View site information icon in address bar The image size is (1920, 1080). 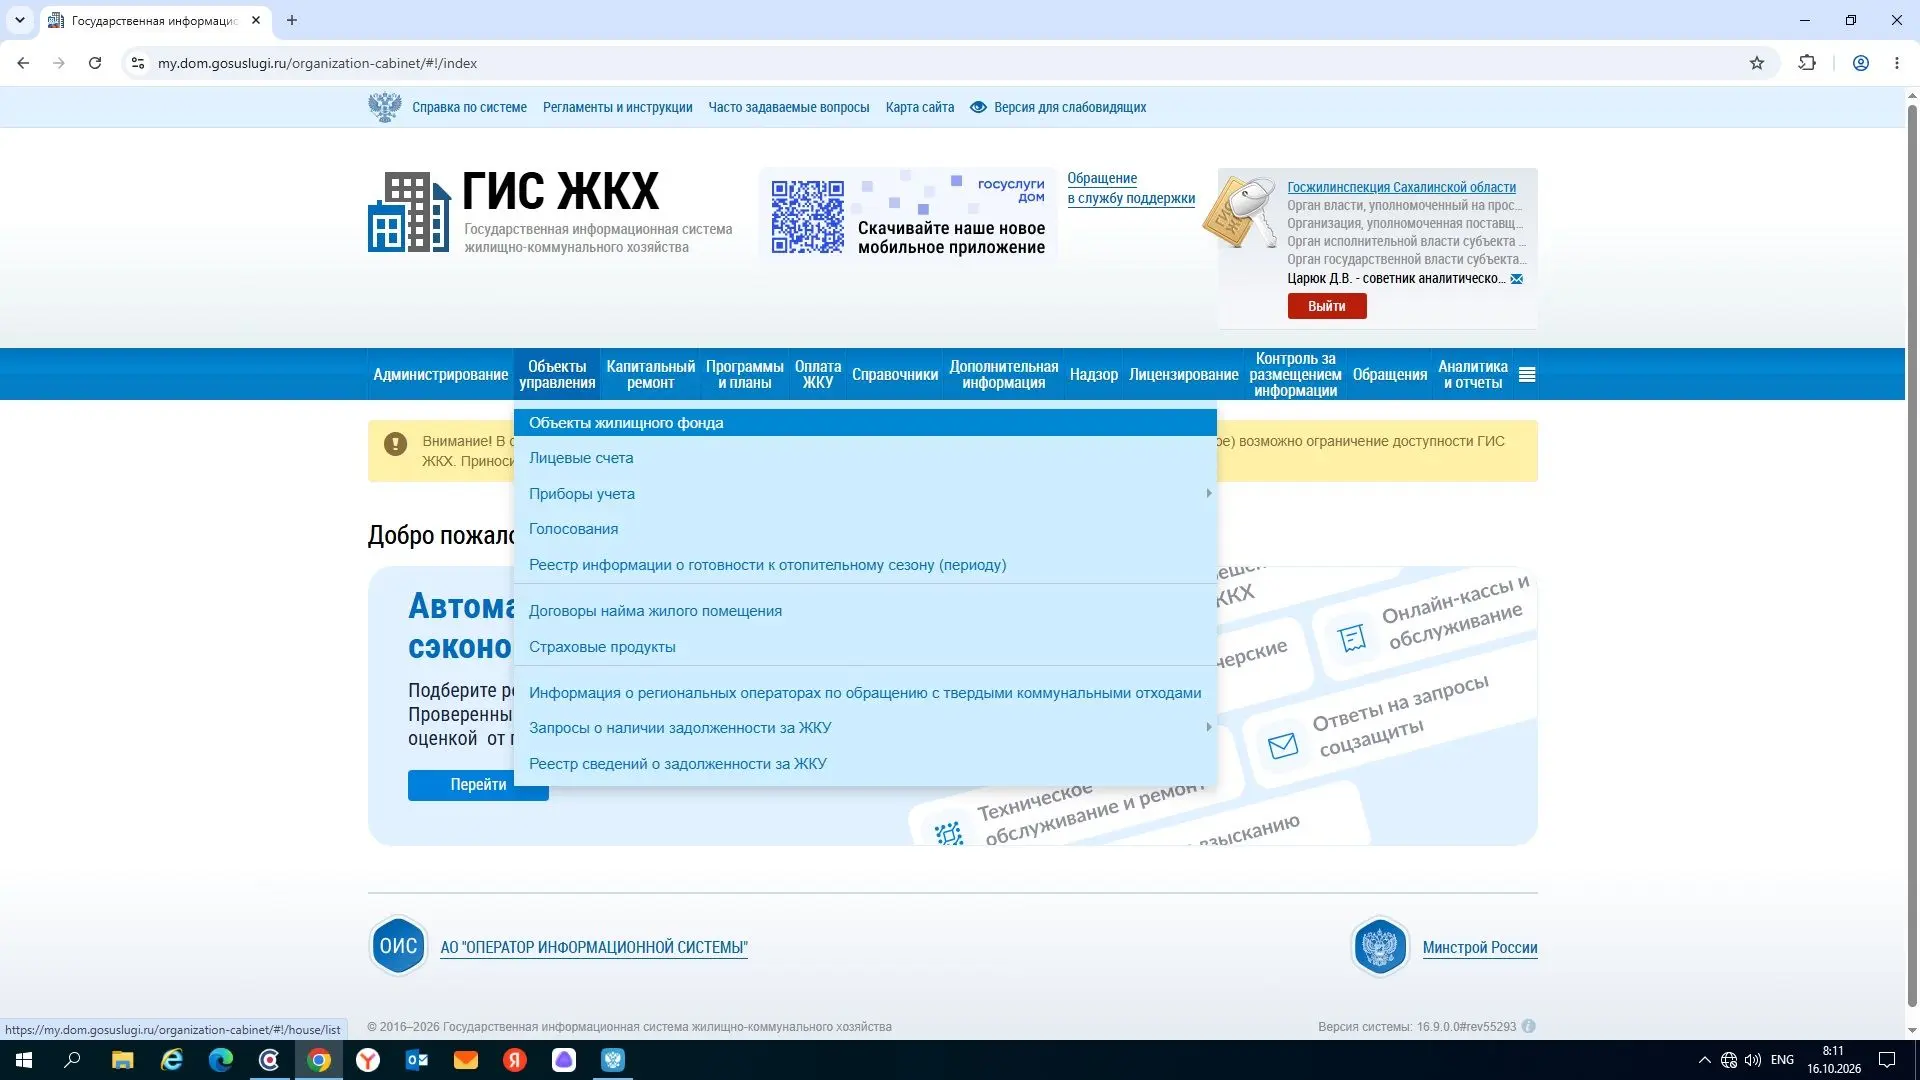click(138, 63)
